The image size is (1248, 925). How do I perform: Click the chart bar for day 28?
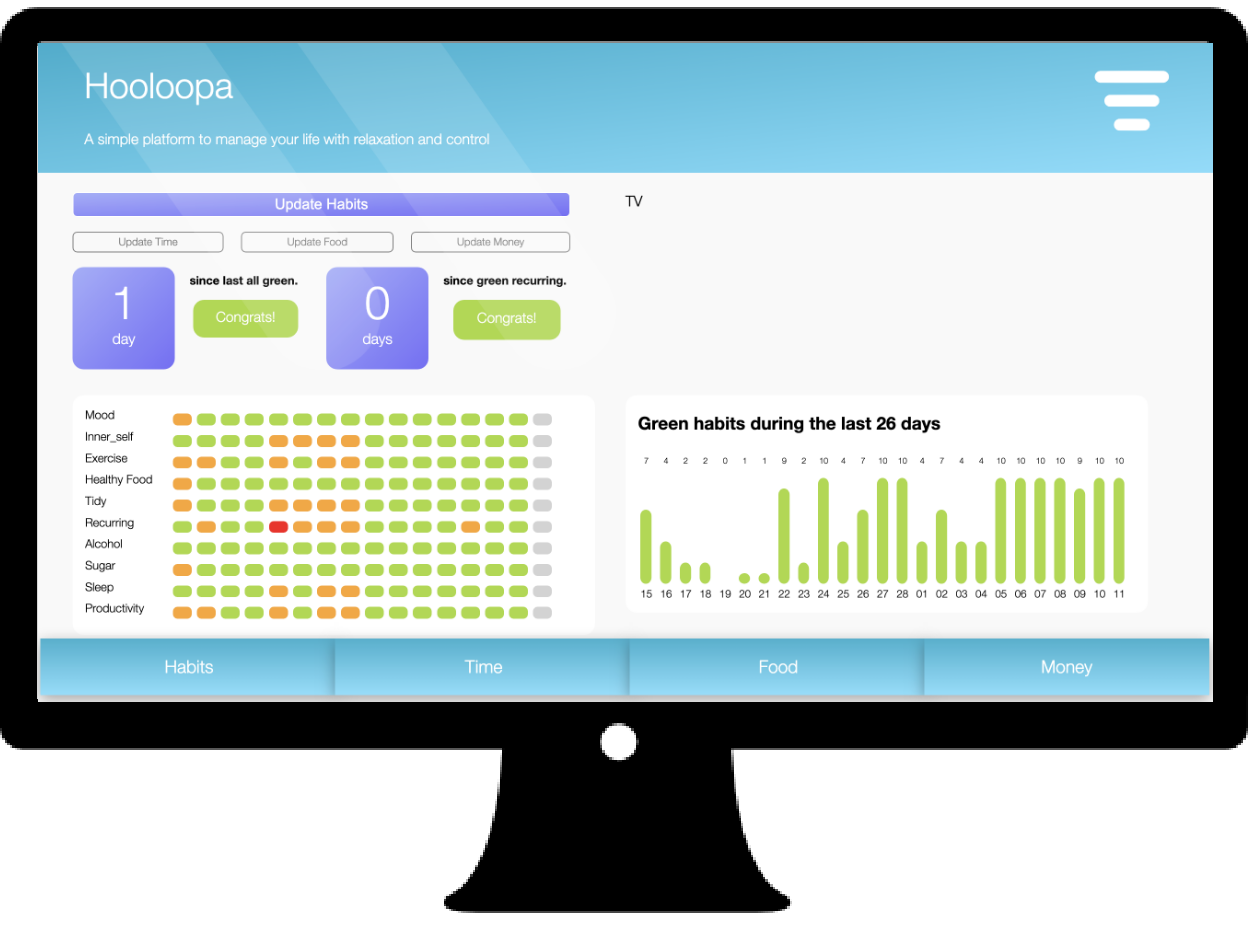pos(902,531)
